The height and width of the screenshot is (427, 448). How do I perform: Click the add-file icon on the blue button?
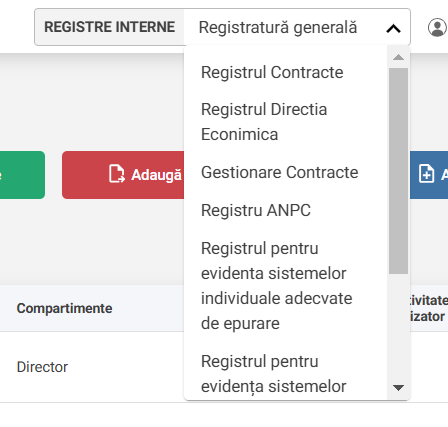tap(426, 174)
